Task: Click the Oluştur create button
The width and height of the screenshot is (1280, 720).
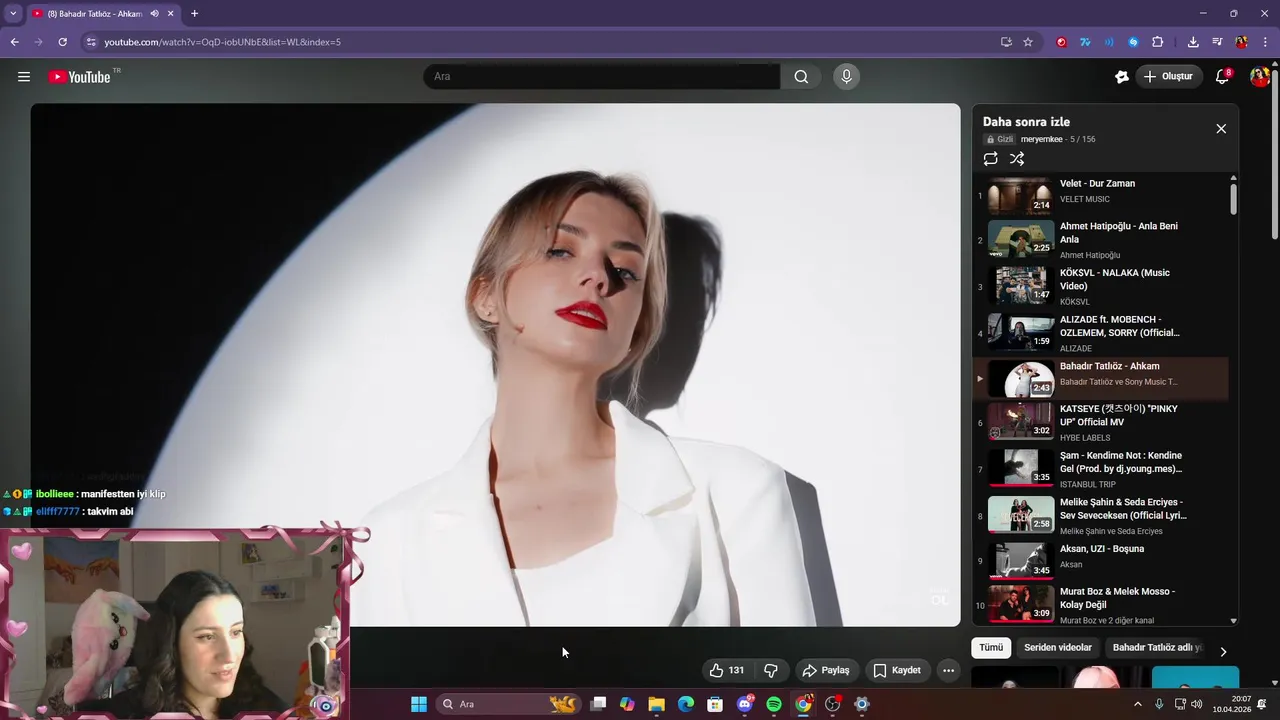Action: pyautogui.click(x=1168, y=77)
